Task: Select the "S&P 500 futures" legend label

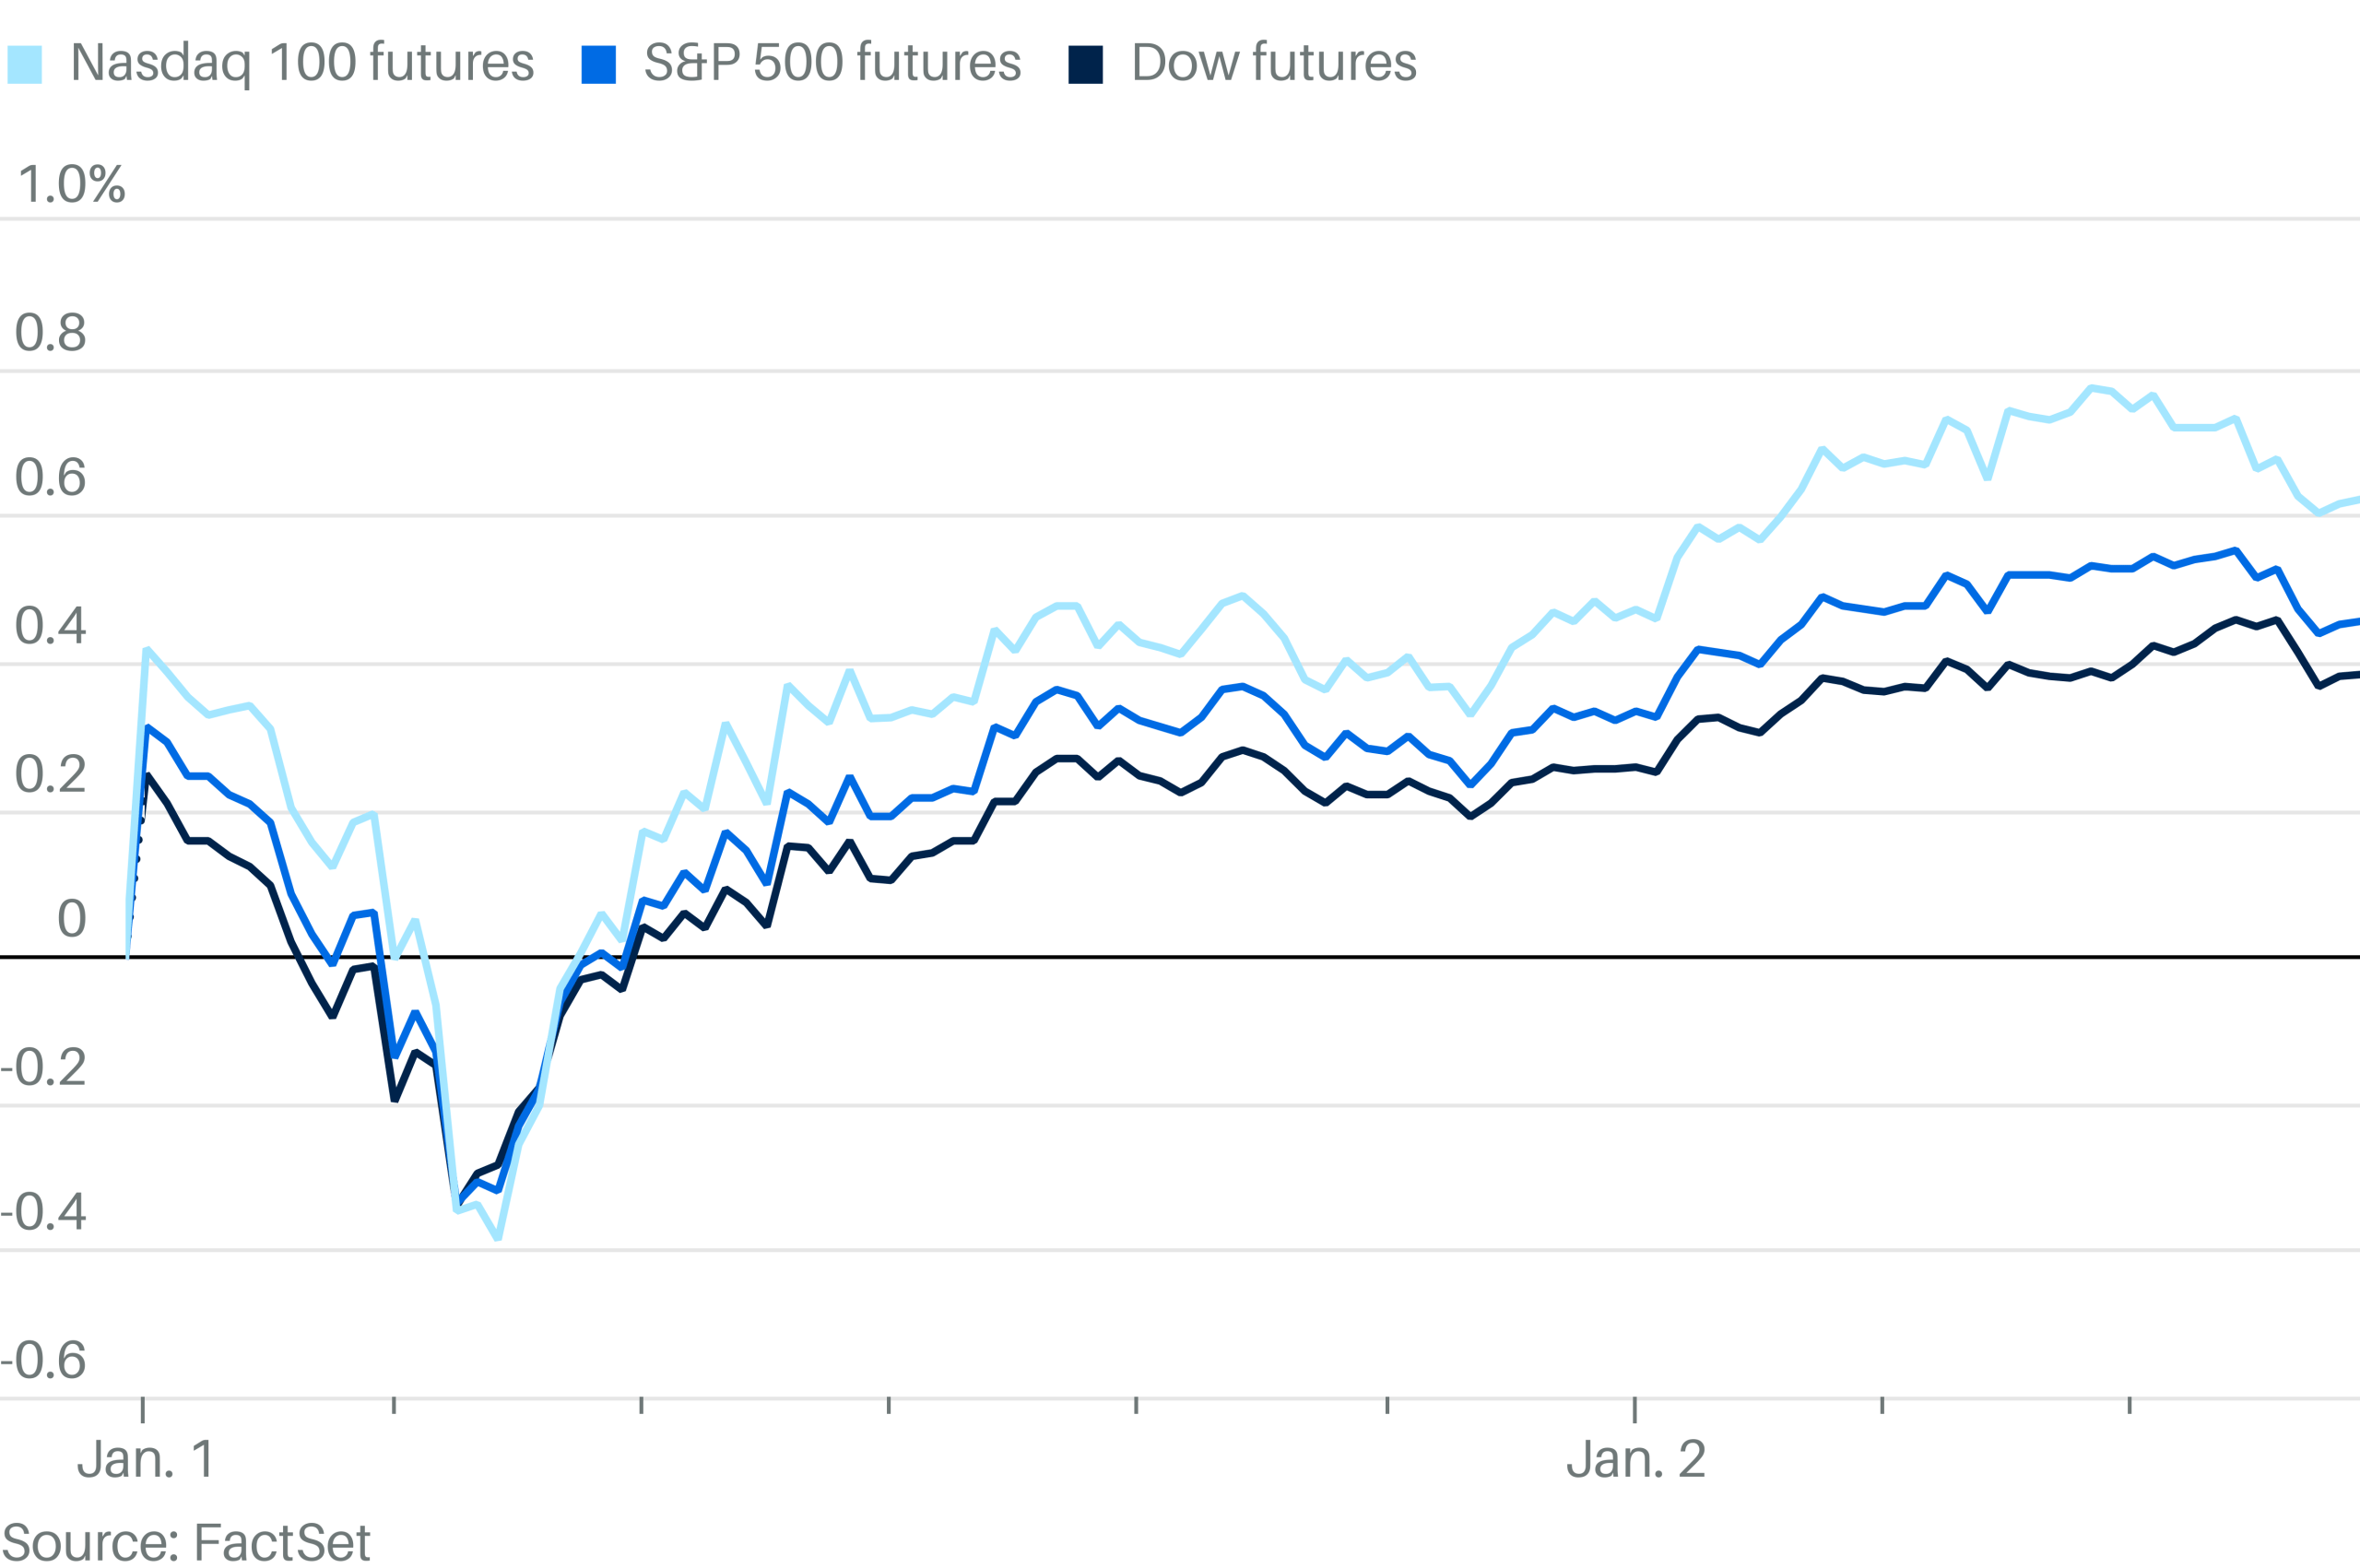Action: (x=832, y=63)
